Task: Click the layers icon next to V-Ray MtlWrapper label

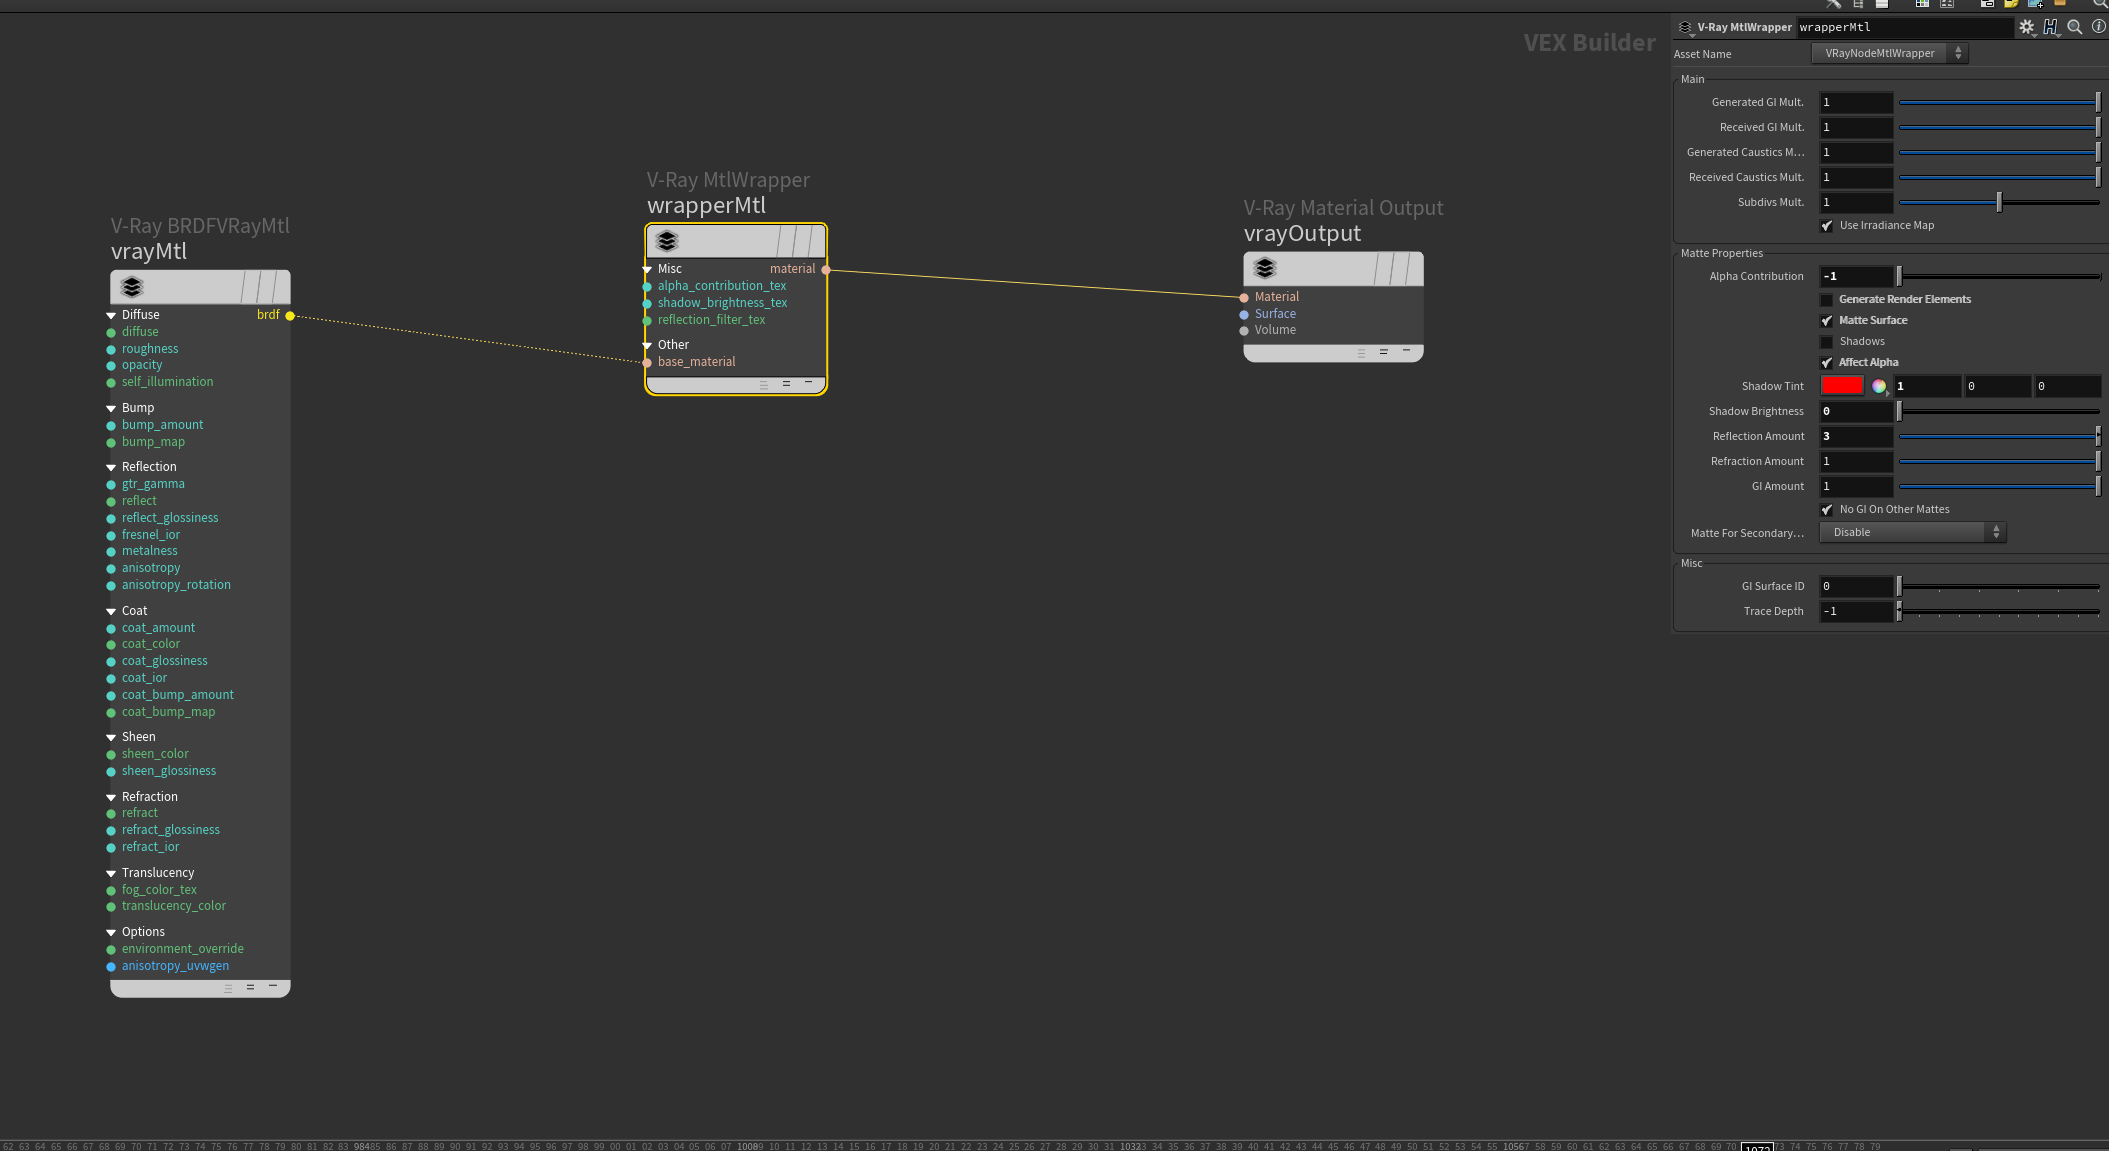Action: [1684, 28]
